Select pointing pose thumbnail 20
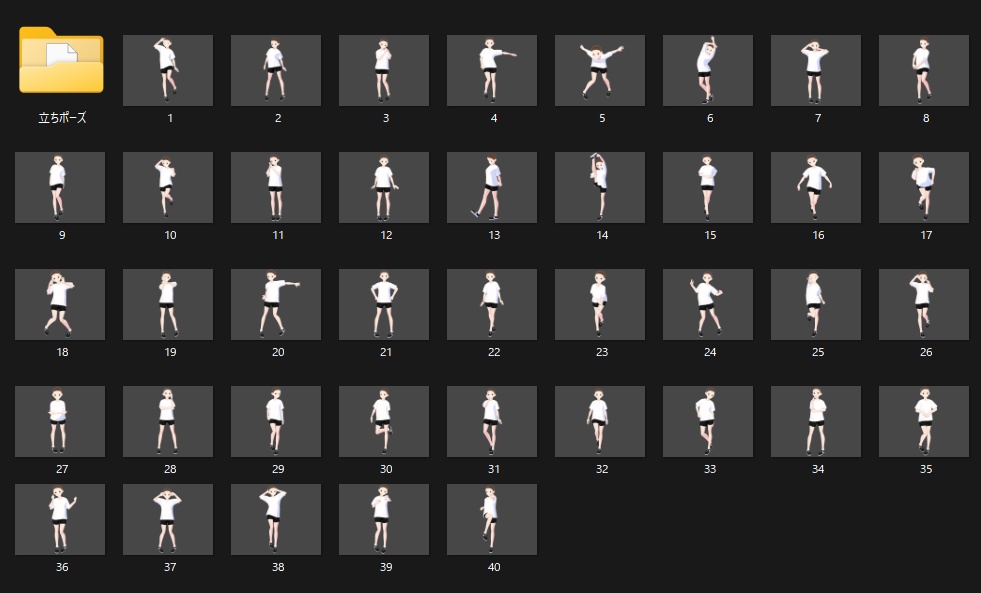 (276, 304)
